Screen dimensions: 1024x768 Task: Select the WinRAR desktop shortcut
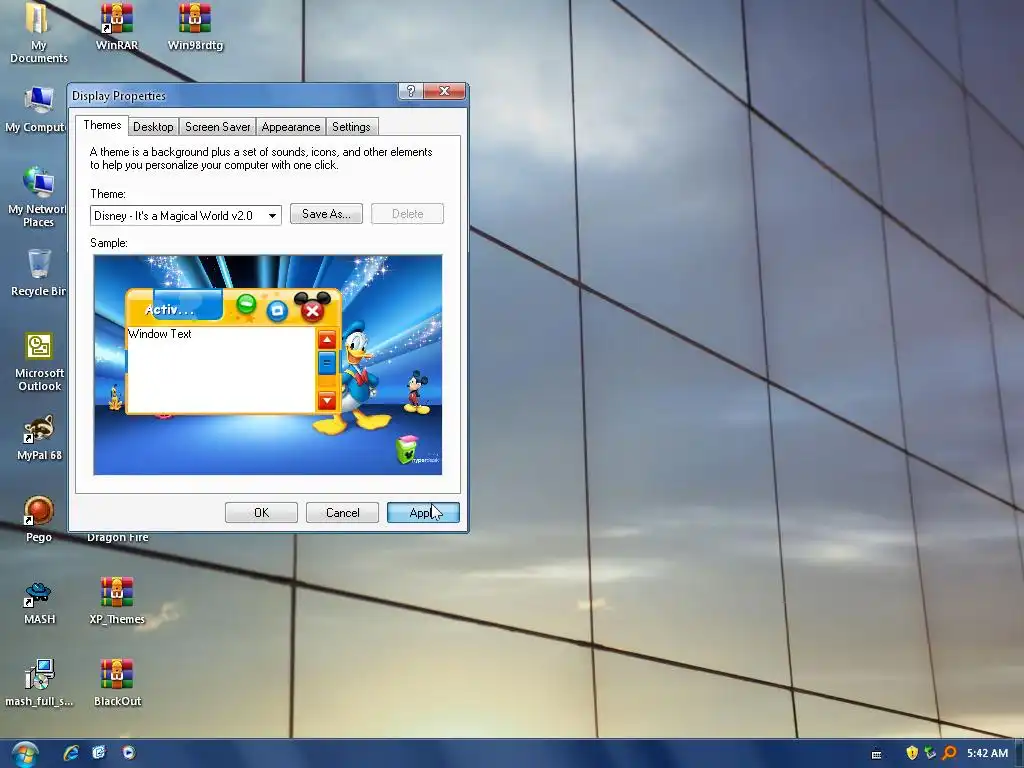pyautogui.click(x=116, y=26)
